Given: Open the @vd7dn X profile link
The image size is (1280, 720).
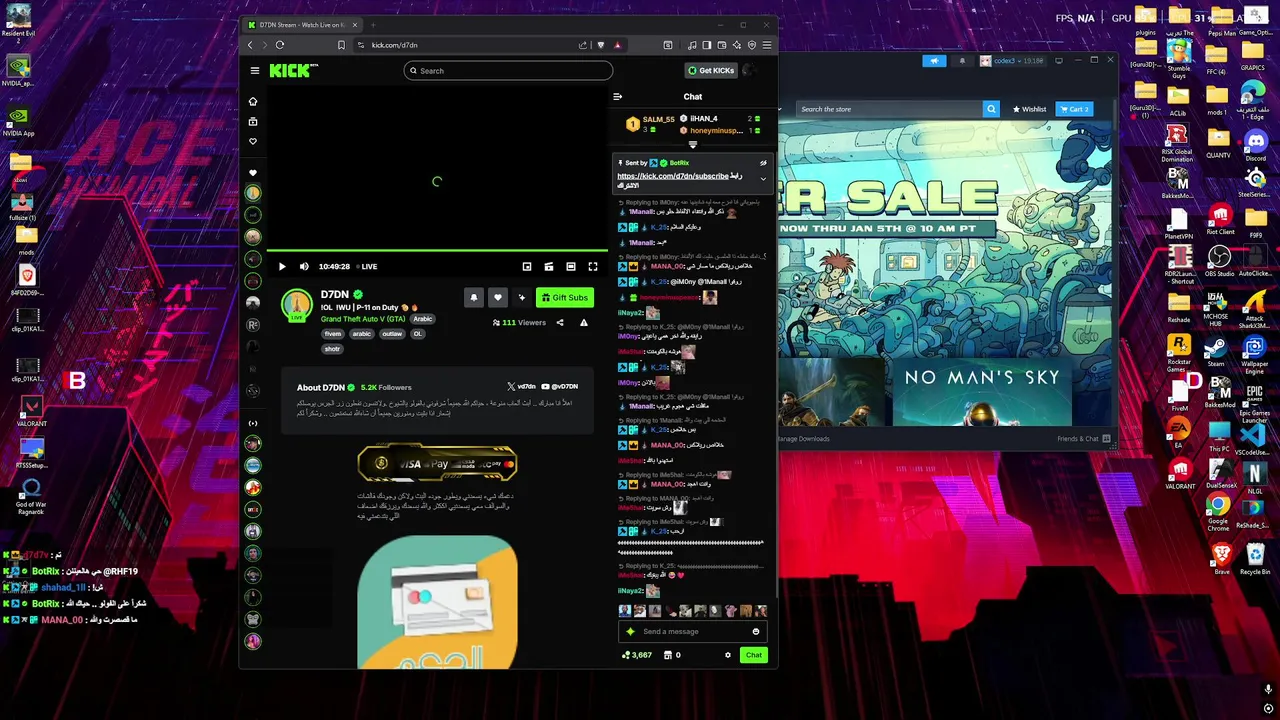Looking at the screenshot, I should click(x=521, y=387).
